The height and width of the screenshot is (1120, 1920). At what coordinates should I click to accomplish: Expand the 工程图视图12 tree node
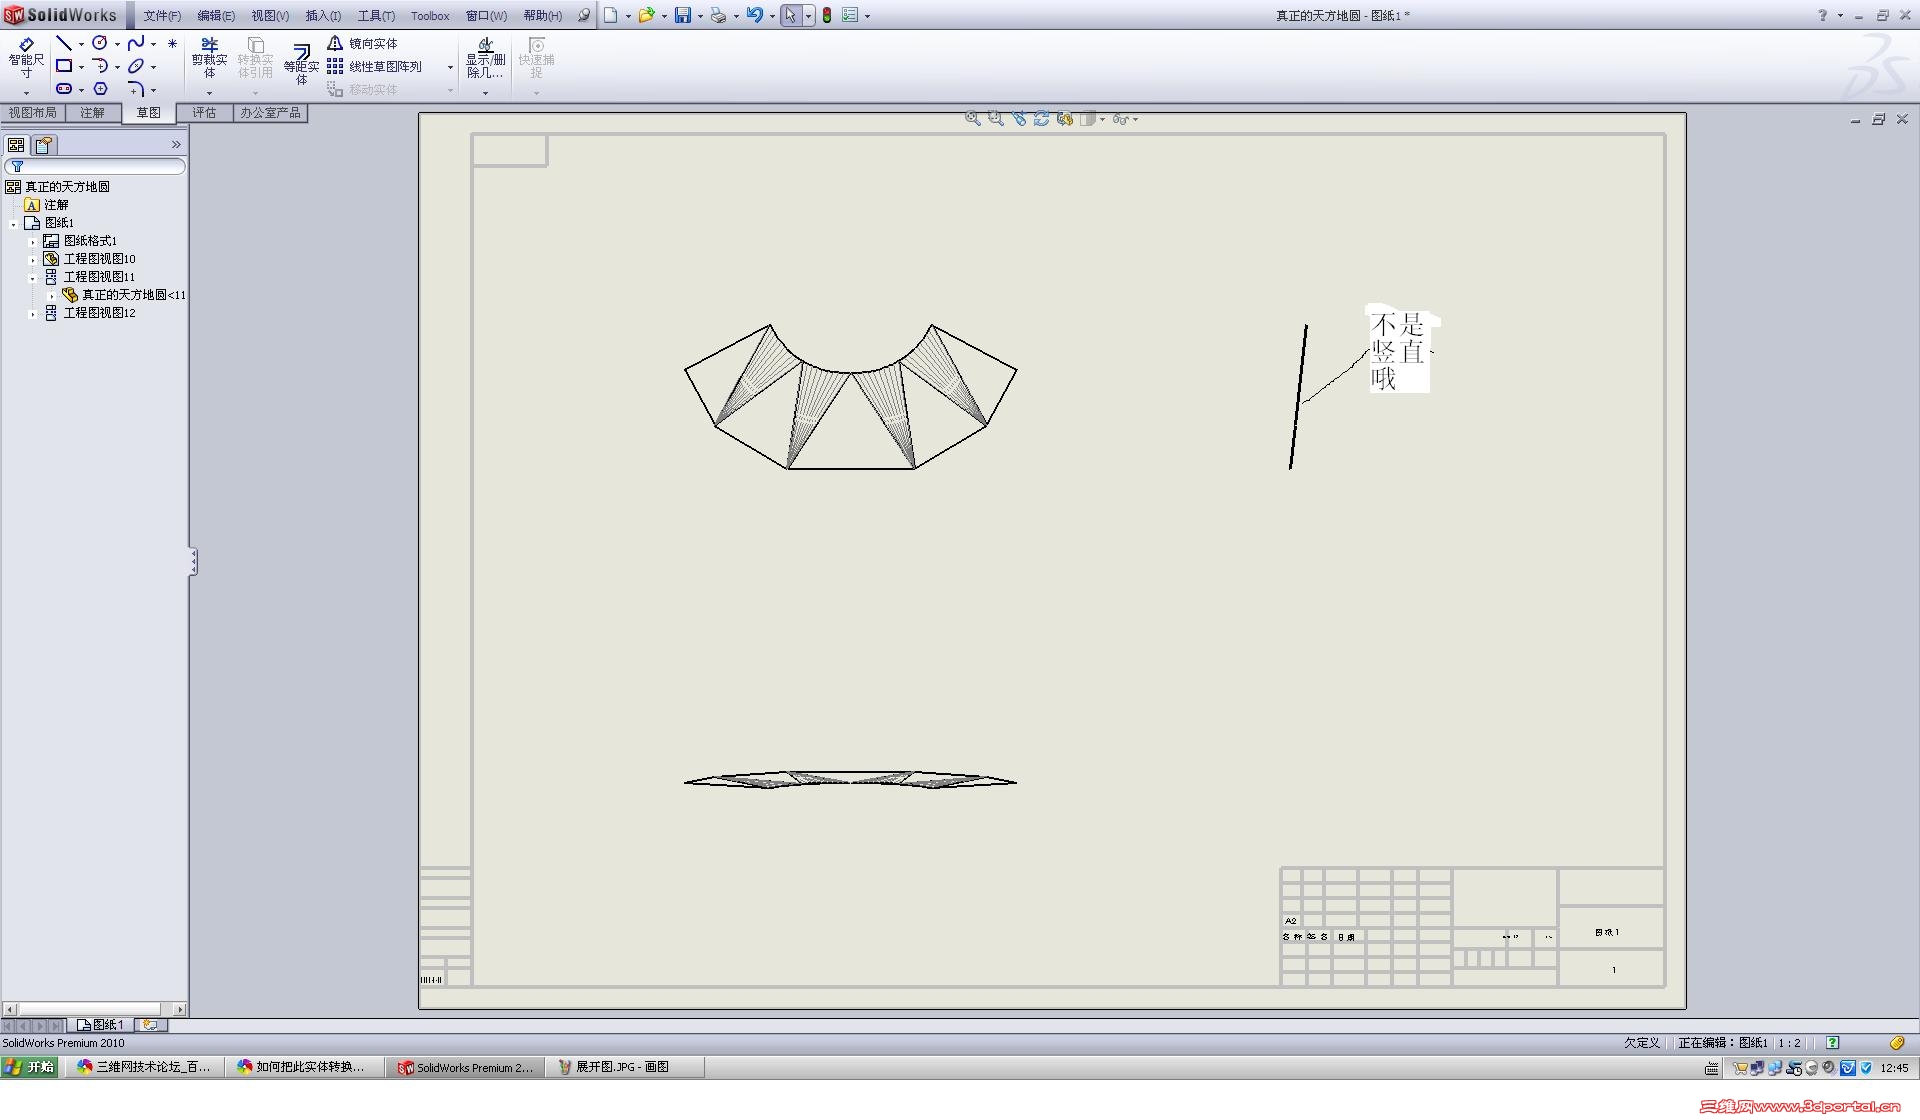pos(32,314)
